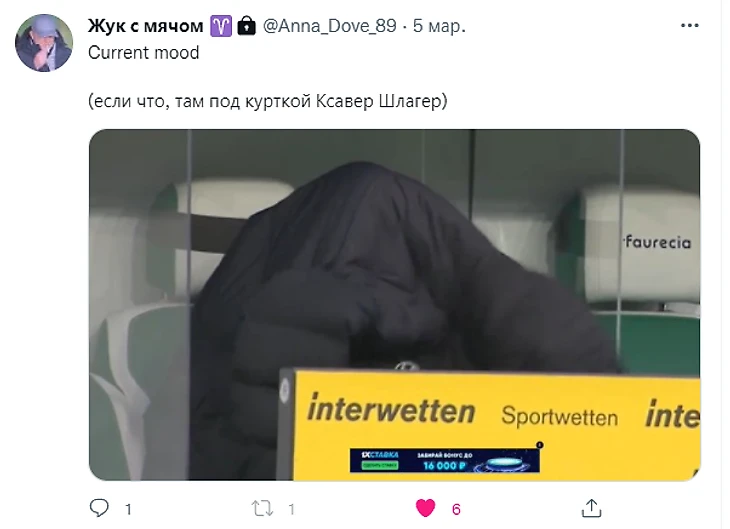
Task: Click the Current mood tweet text
Action: [x=143, y=53]
